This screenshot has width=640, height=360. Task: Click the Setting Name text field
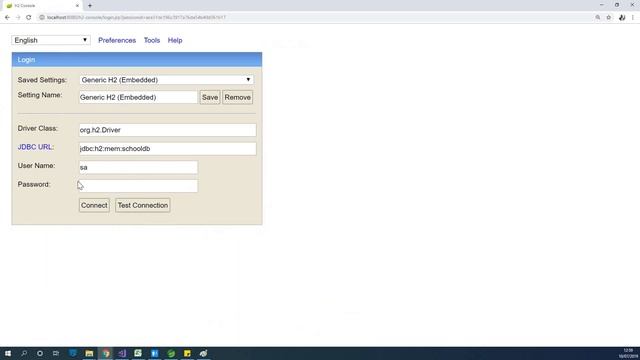(x=138, y=97)
